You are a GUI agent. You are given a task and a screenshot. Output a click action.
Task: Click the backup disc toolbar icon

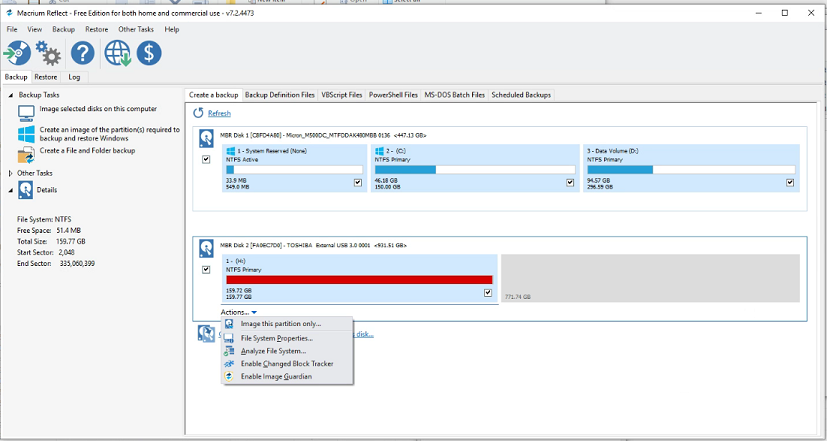[x=17, y=53]
